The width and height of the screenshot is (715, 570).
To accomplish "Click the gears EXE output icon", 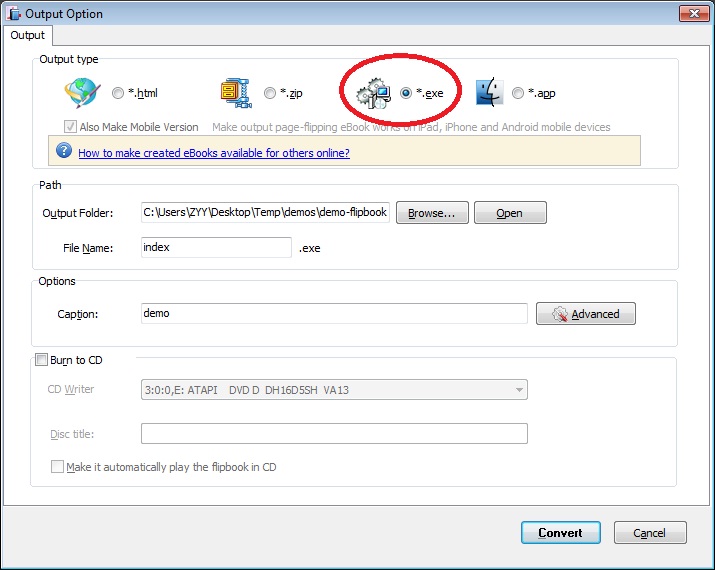I will click(x=373, y=93).
